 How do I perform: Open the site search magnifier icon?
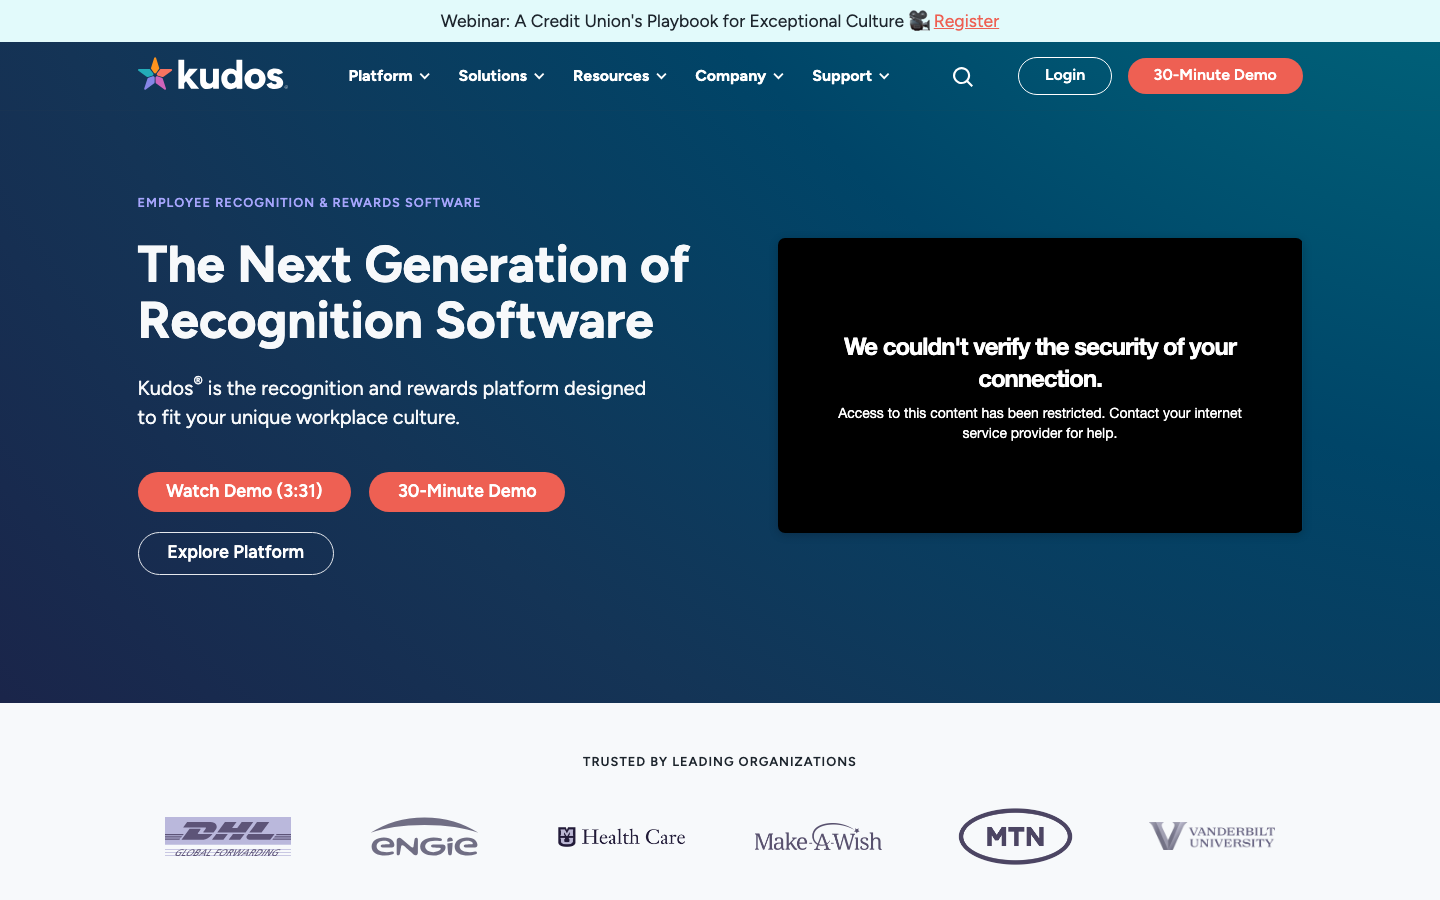(x=963, y=77)
